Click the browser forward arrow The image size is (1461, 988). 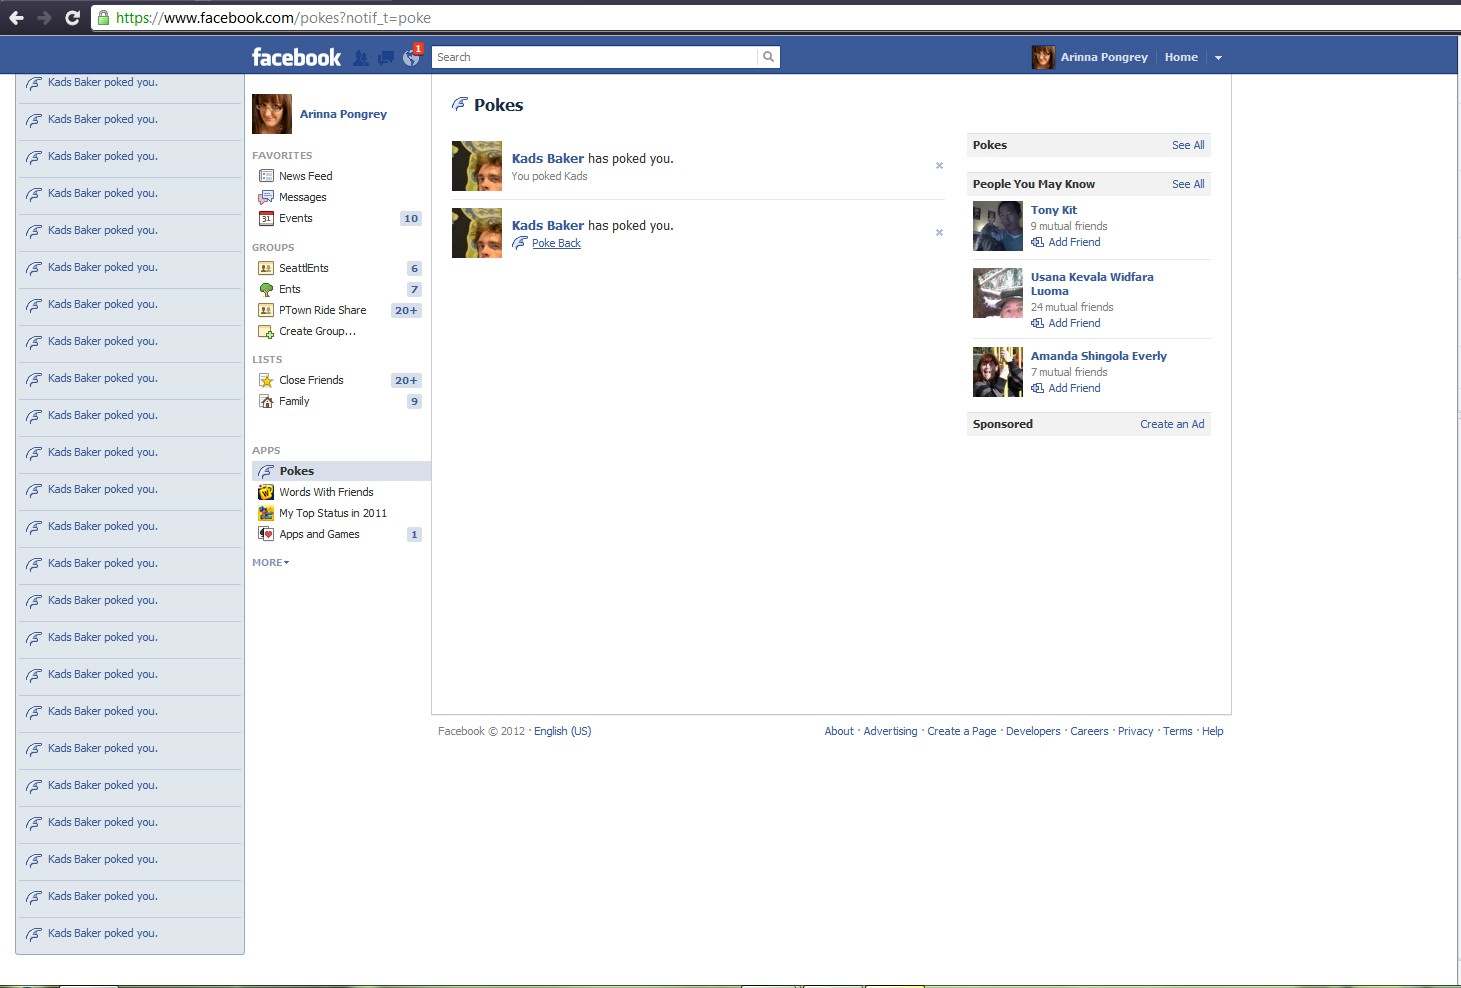pos(44,18)
